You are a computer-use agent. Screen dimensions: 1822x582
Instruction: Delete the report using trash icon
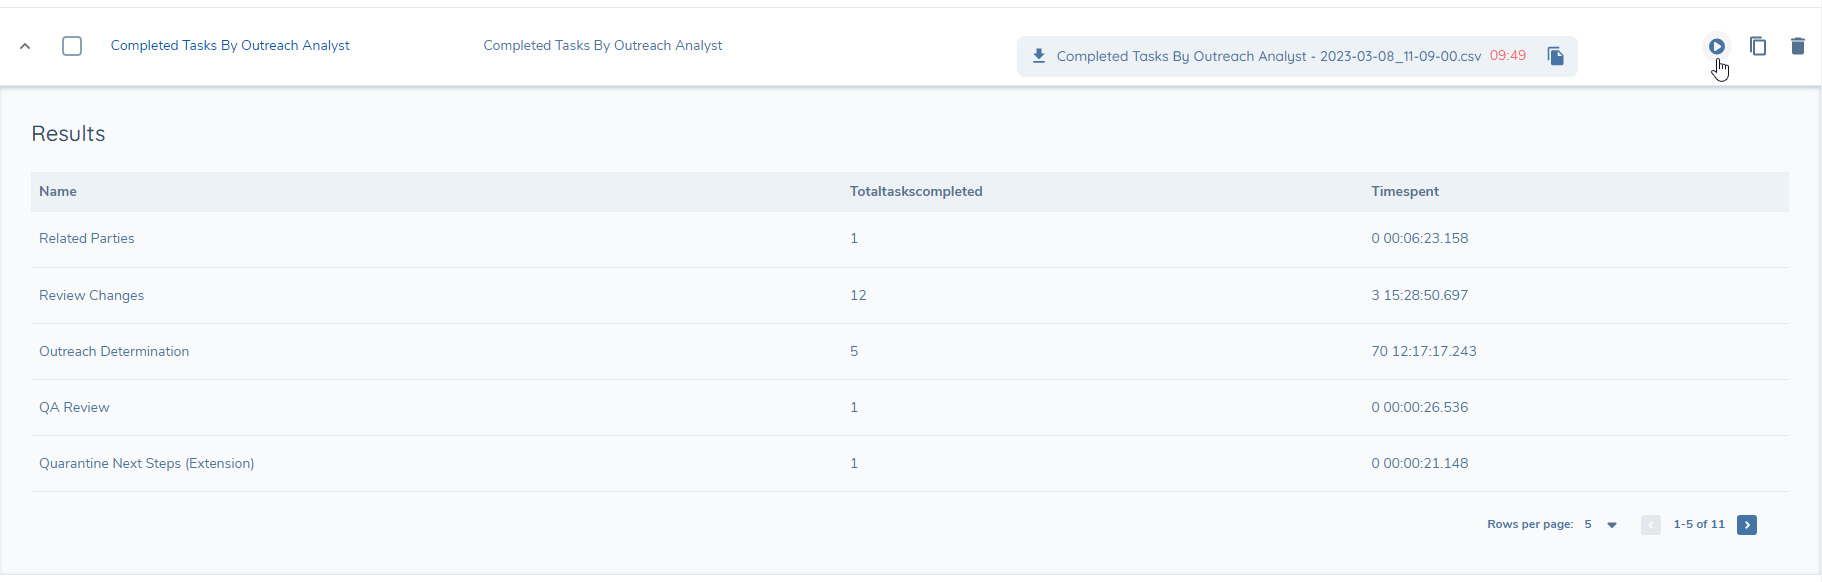click(x=1797, y=46)
